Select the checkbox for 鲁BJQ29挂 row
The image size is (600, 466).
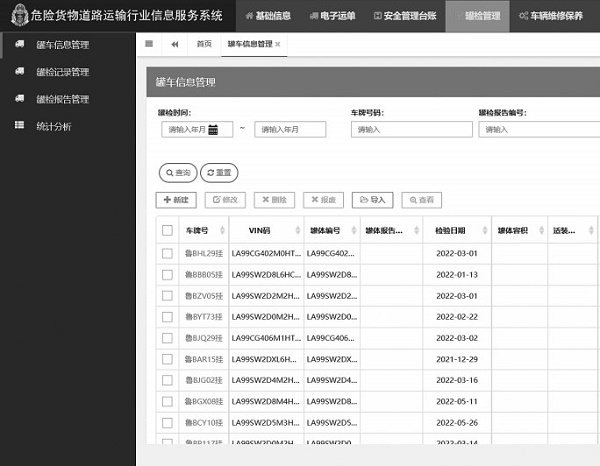(167, 338)
